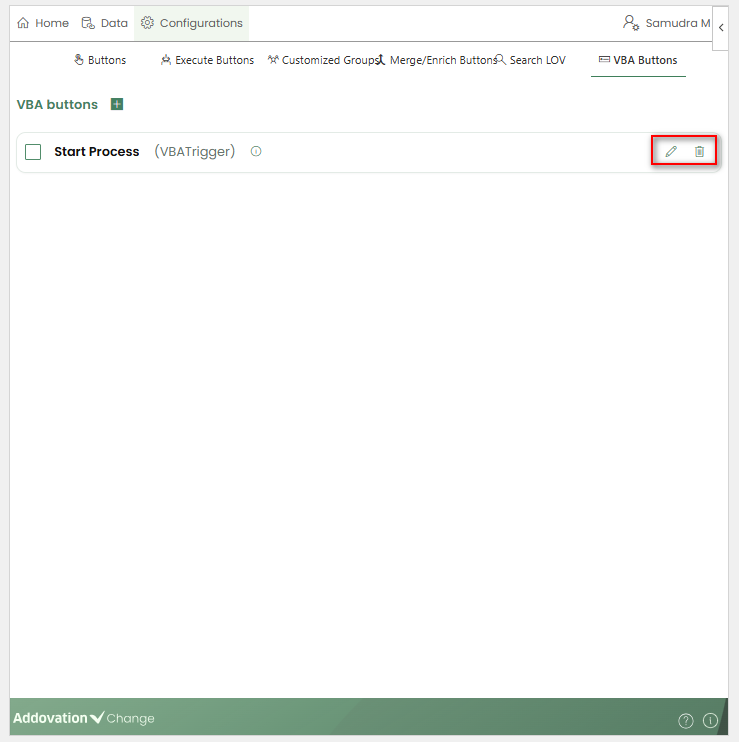Open help via the question mark icon

pyautogui.click(x=686, y=720)
